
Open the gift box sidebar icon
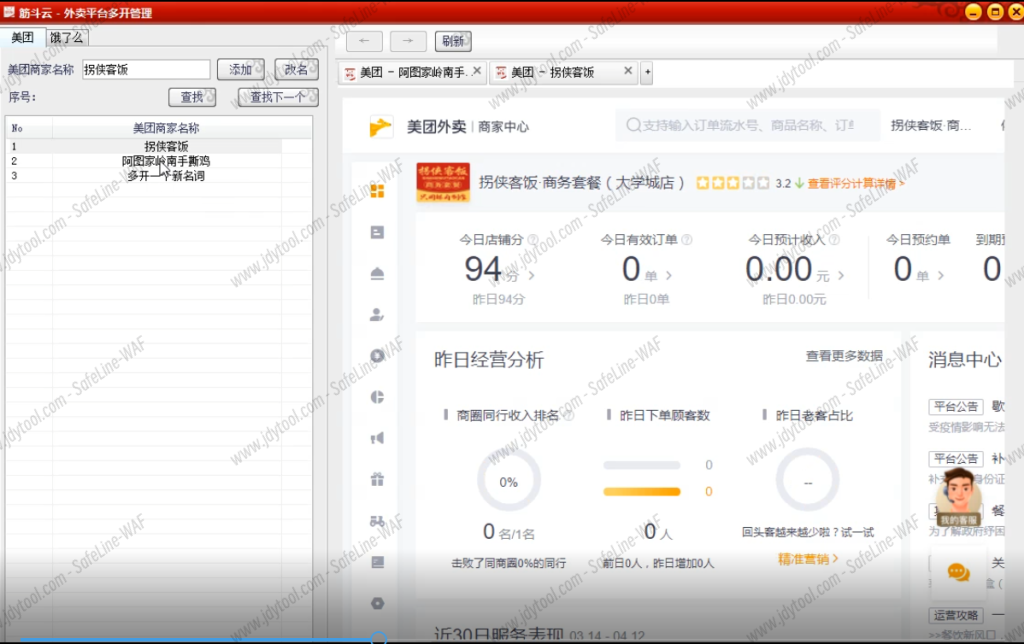pos(377,479)
